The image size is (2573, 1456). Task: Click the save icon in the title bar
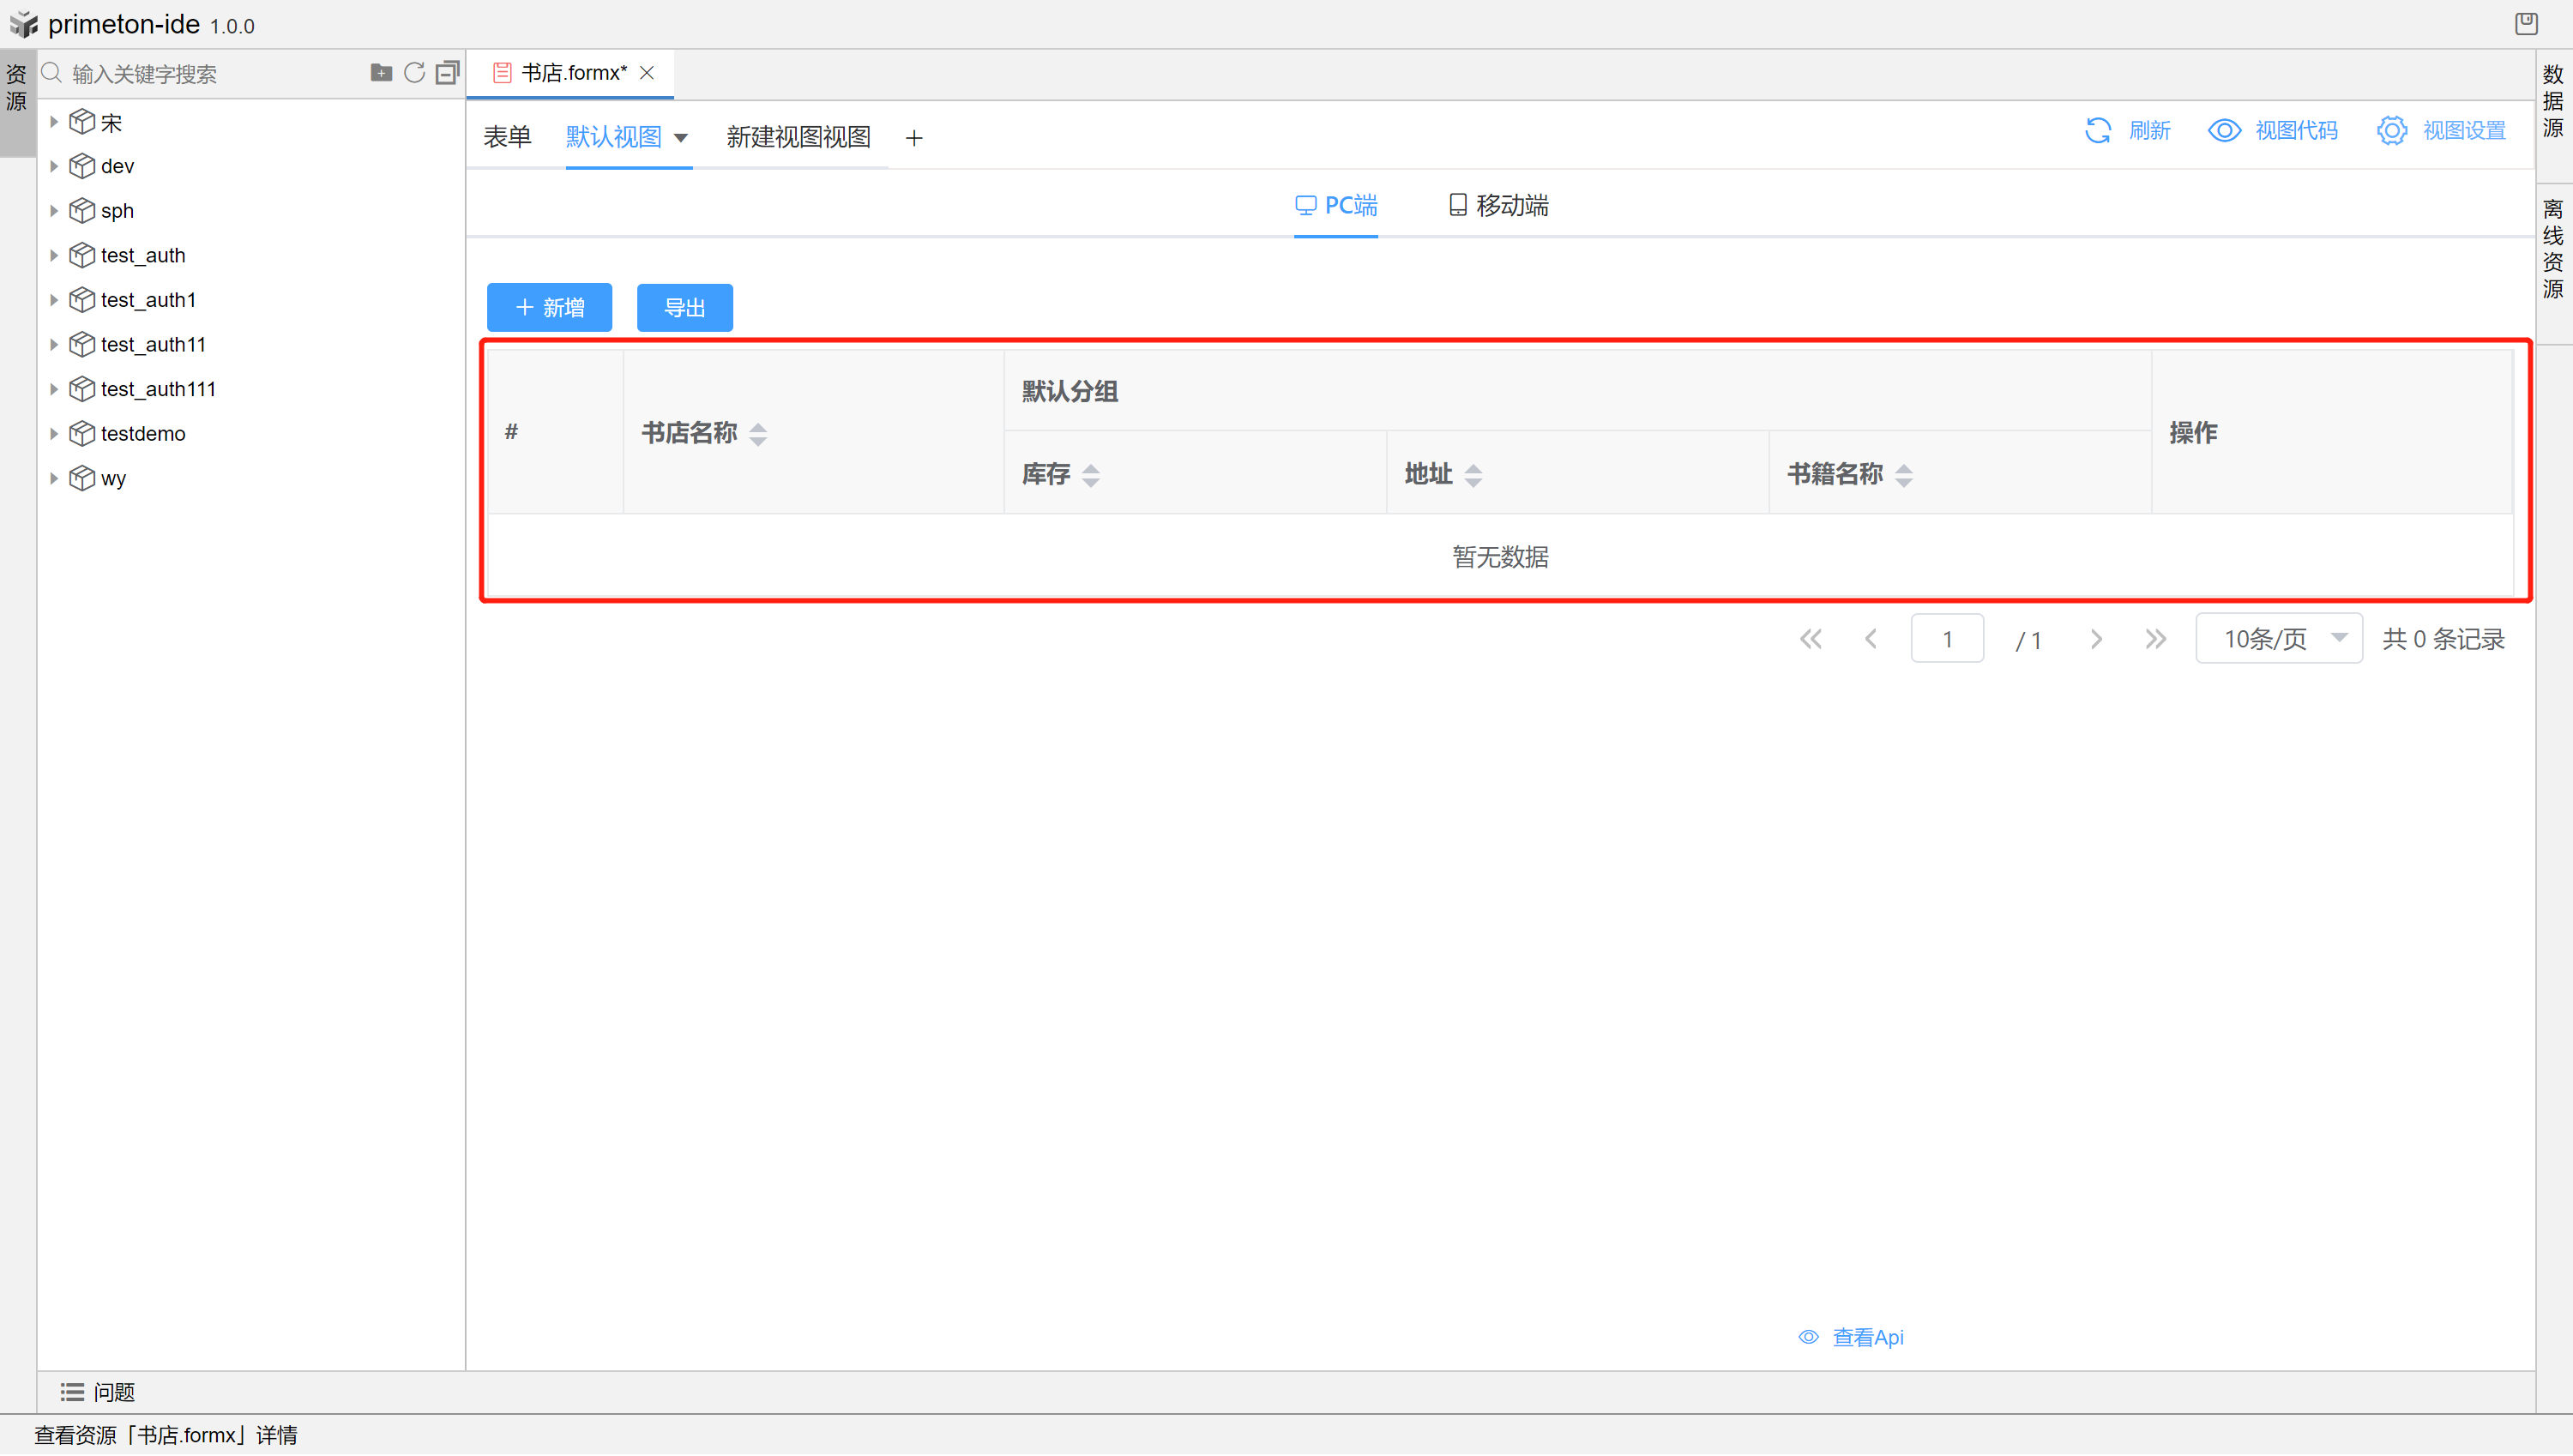tap(2526, 23)
